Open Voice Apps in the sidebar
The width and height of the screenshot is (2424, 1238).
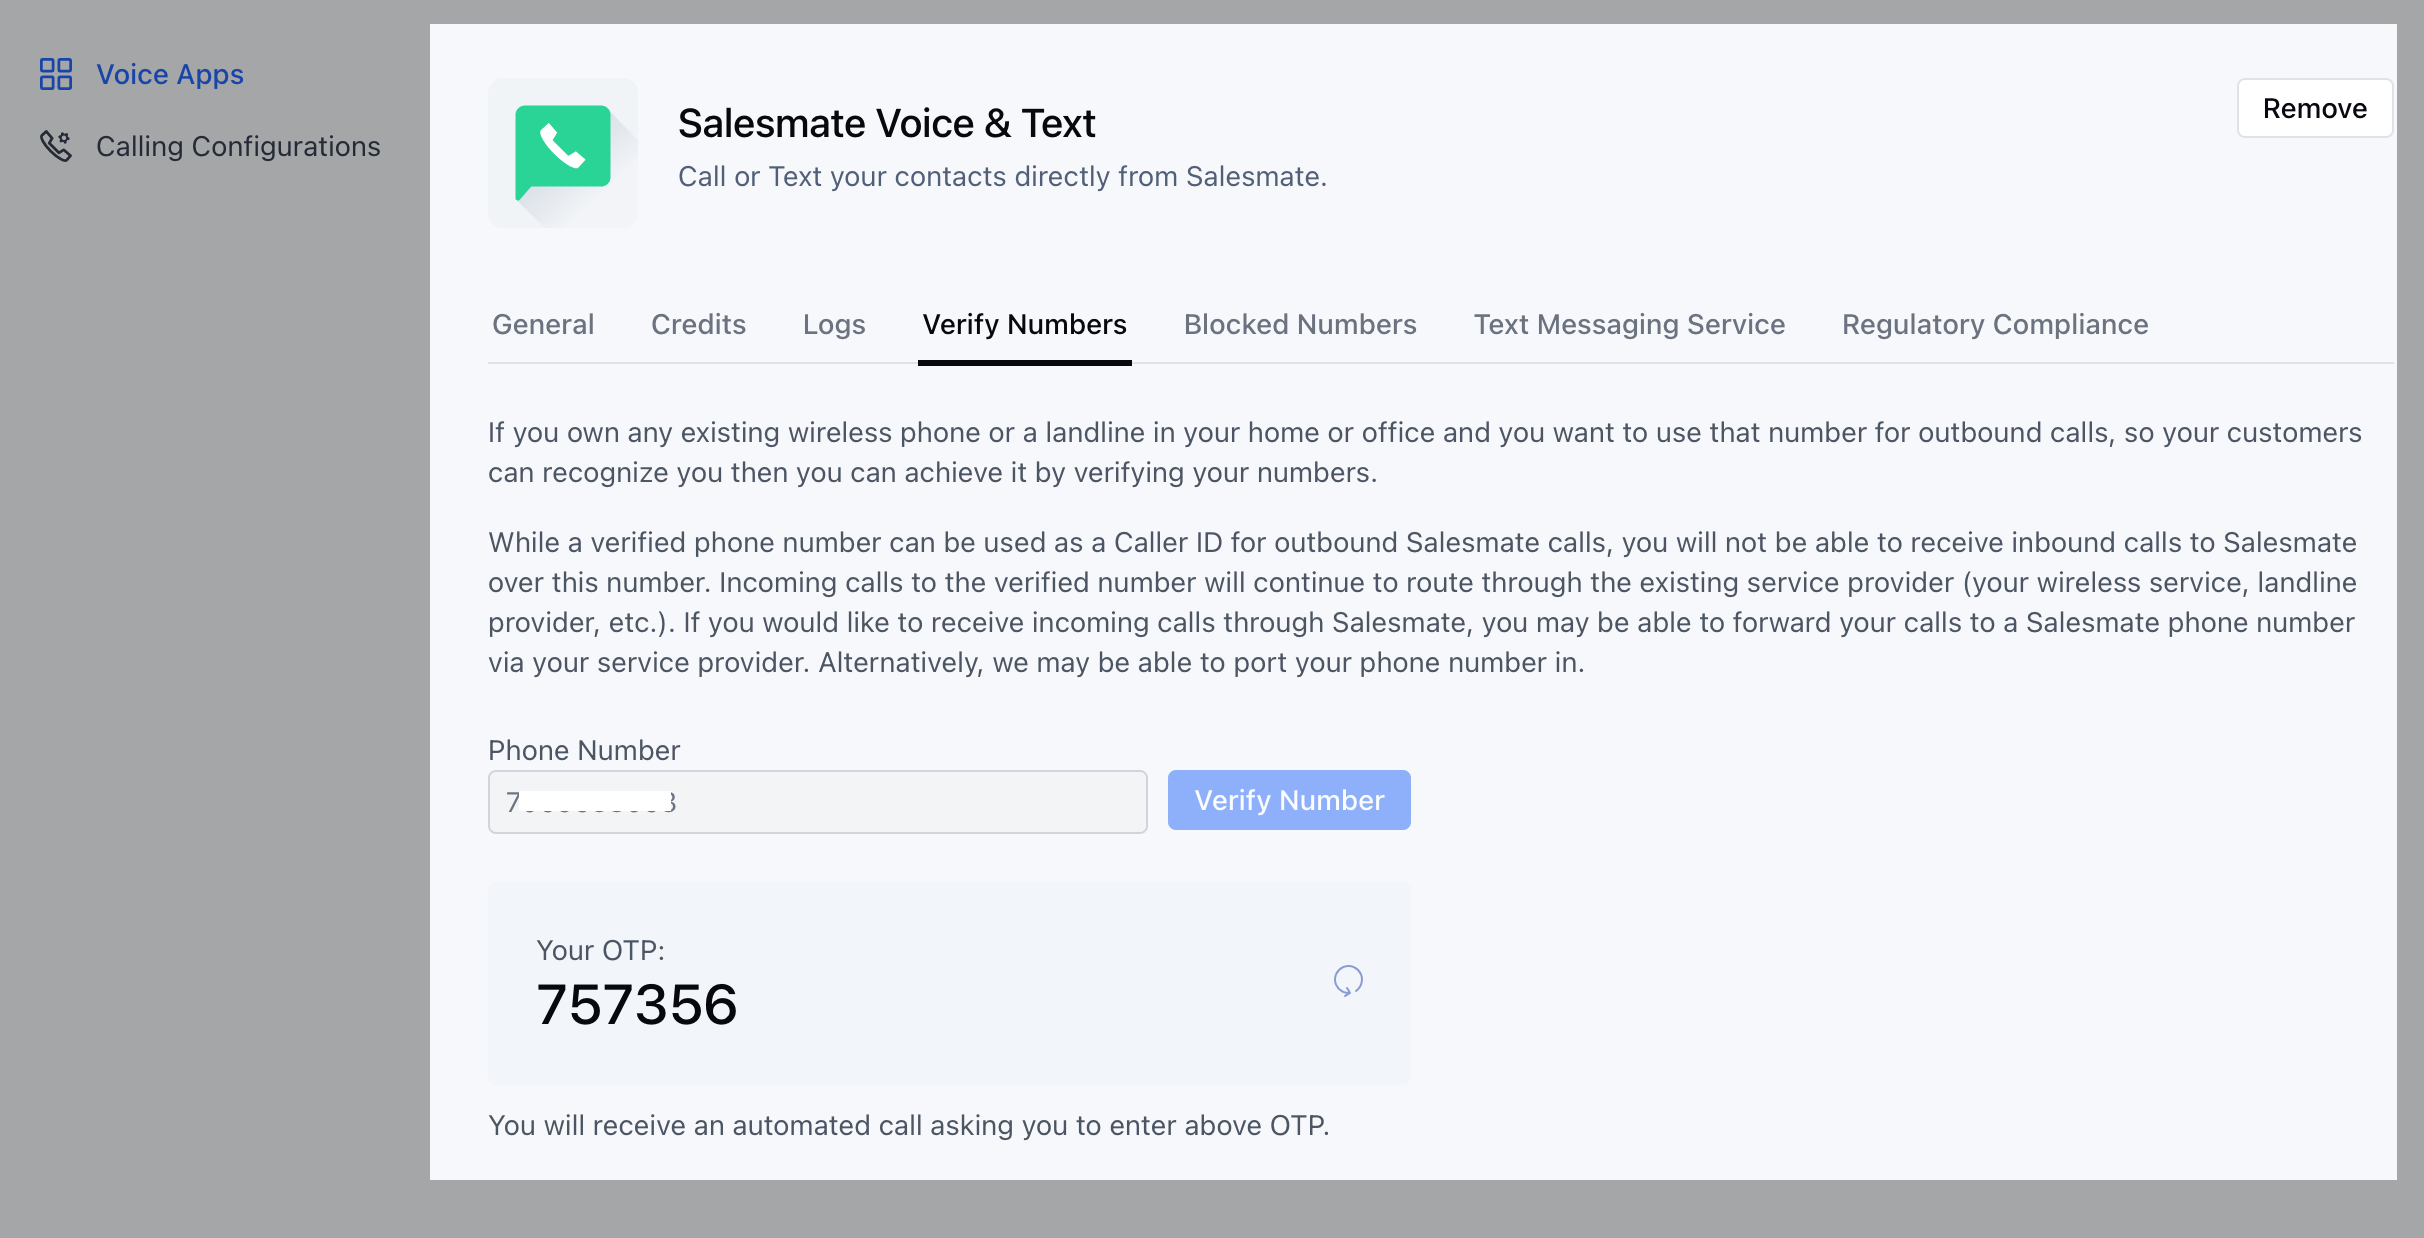(170, 74)
